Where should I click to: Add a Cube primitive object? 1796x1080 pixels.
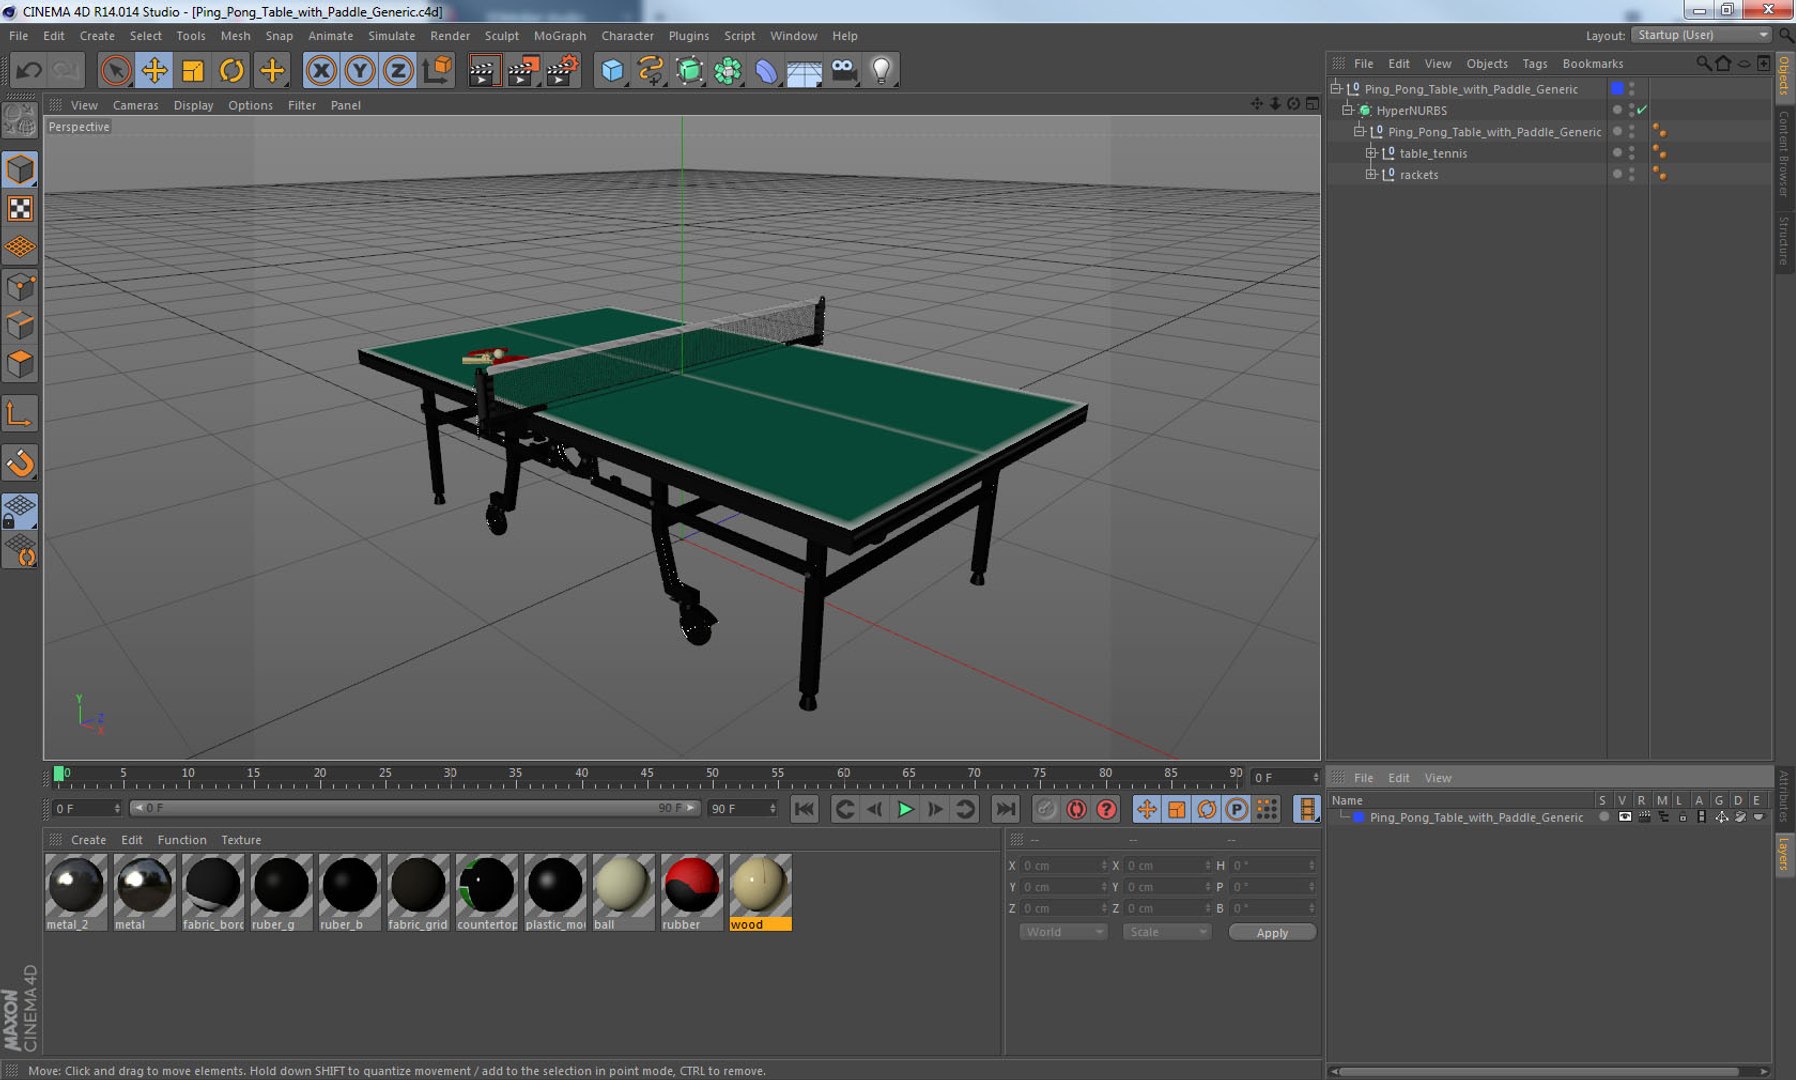pos(612,70)
